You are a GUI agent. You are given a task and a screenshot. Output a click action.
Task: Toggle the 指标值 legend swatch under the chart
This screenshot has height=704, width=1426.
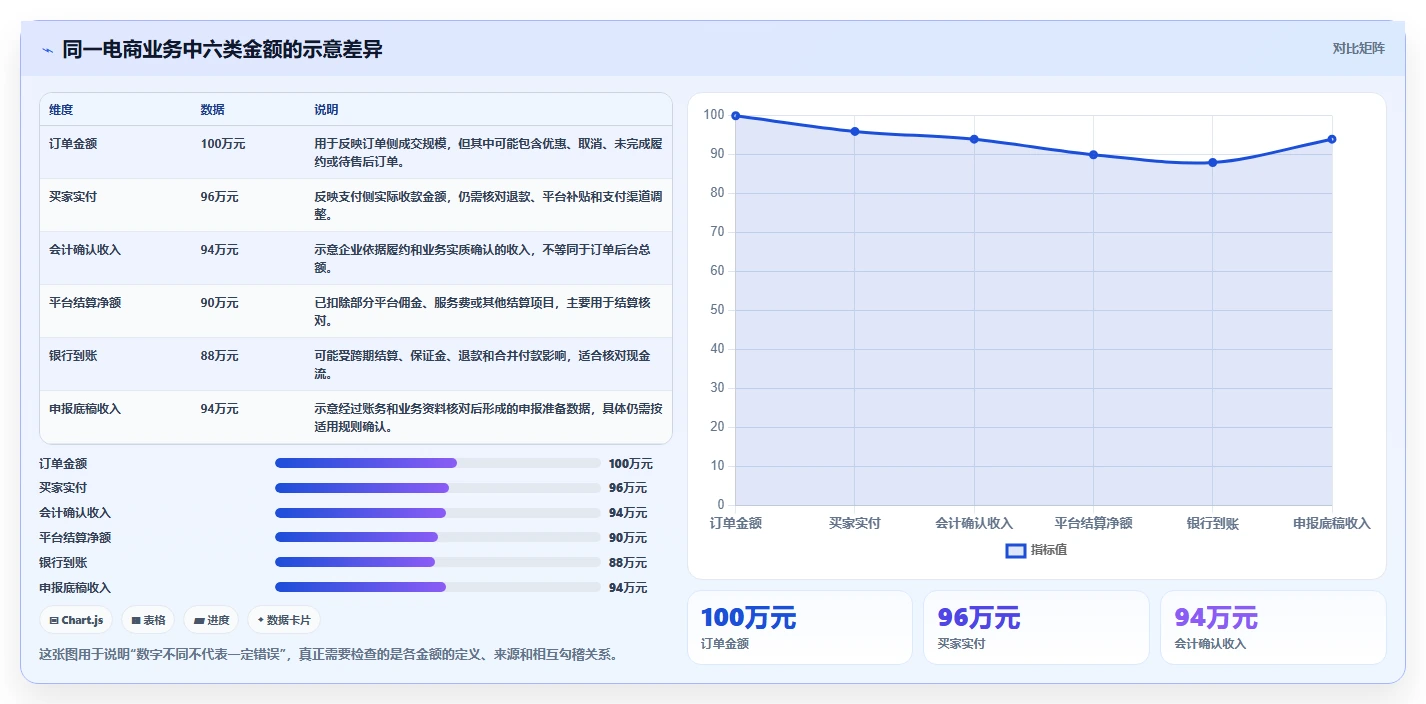pos(1016,550)
